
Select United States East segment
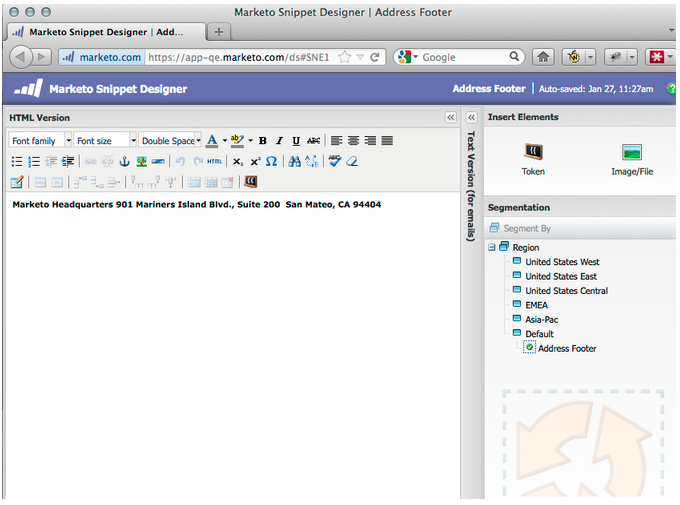point(561,276)
